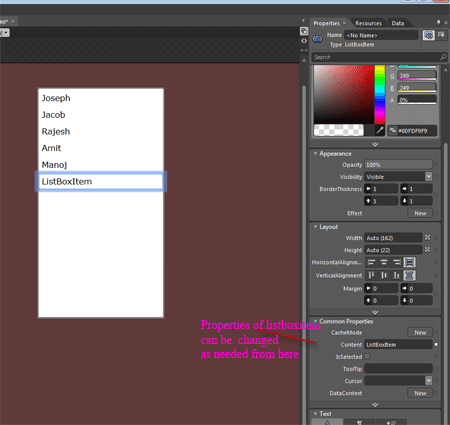This screenshot has width=450, height=425.
Task: Click New button next to Effect
Action: (x=420, y=213)
